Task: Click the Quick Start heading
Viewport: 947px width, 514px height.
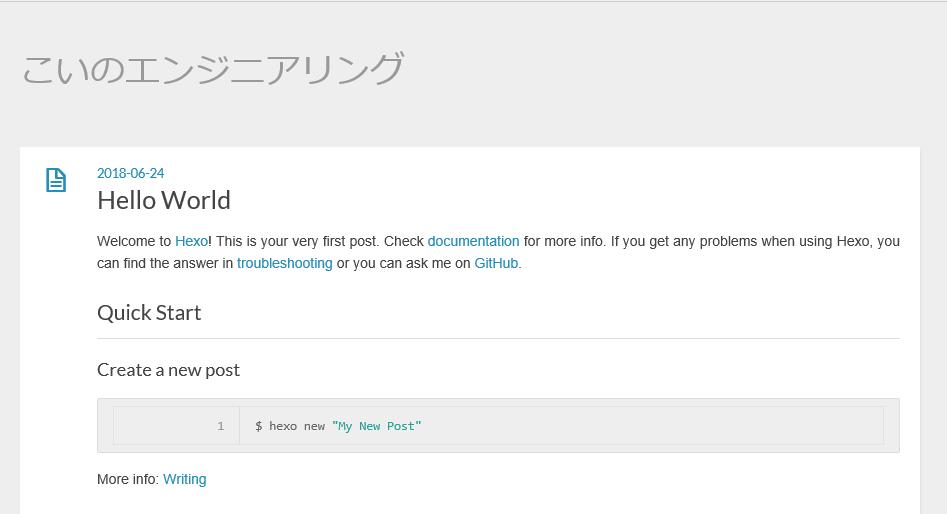Action: pos(149,313)
